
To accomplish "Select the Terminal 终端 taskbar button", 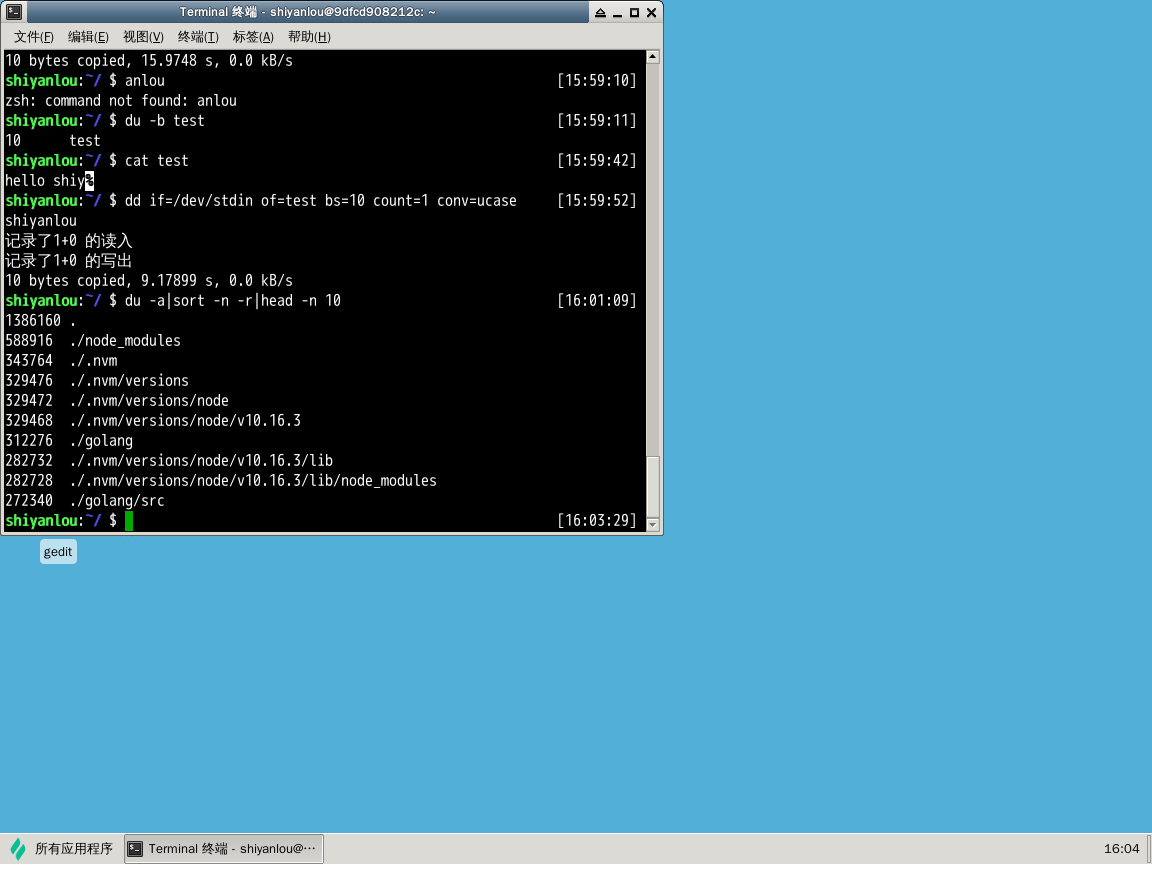I will point(224,848).
